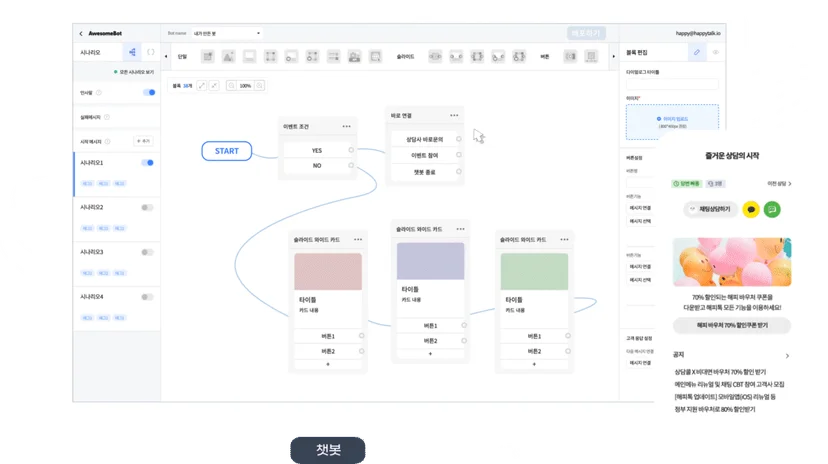Image resolution: width=828 pixels, height=464 pixels.
Task: Select the first single-block type icon in the toolbar
Action: coord(208,56)
